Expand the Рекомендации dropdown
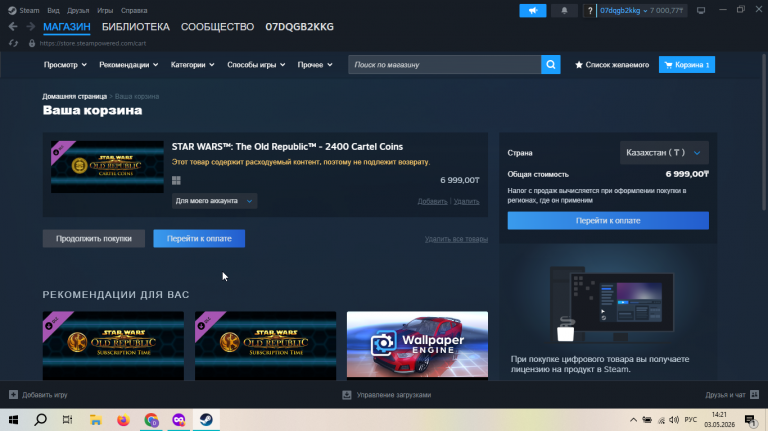 (129, 65)
